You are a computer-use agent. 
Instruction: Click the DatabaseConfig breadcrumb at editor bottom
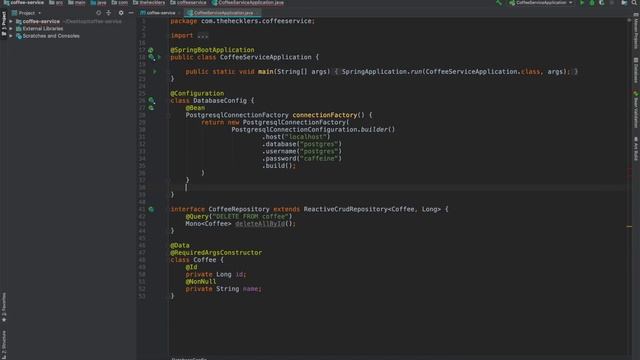tap(189, 358)
